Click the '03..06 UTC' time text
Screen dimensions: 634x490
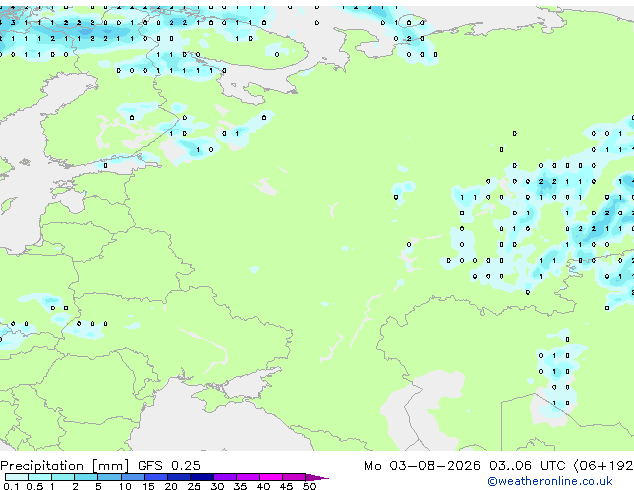527,466
